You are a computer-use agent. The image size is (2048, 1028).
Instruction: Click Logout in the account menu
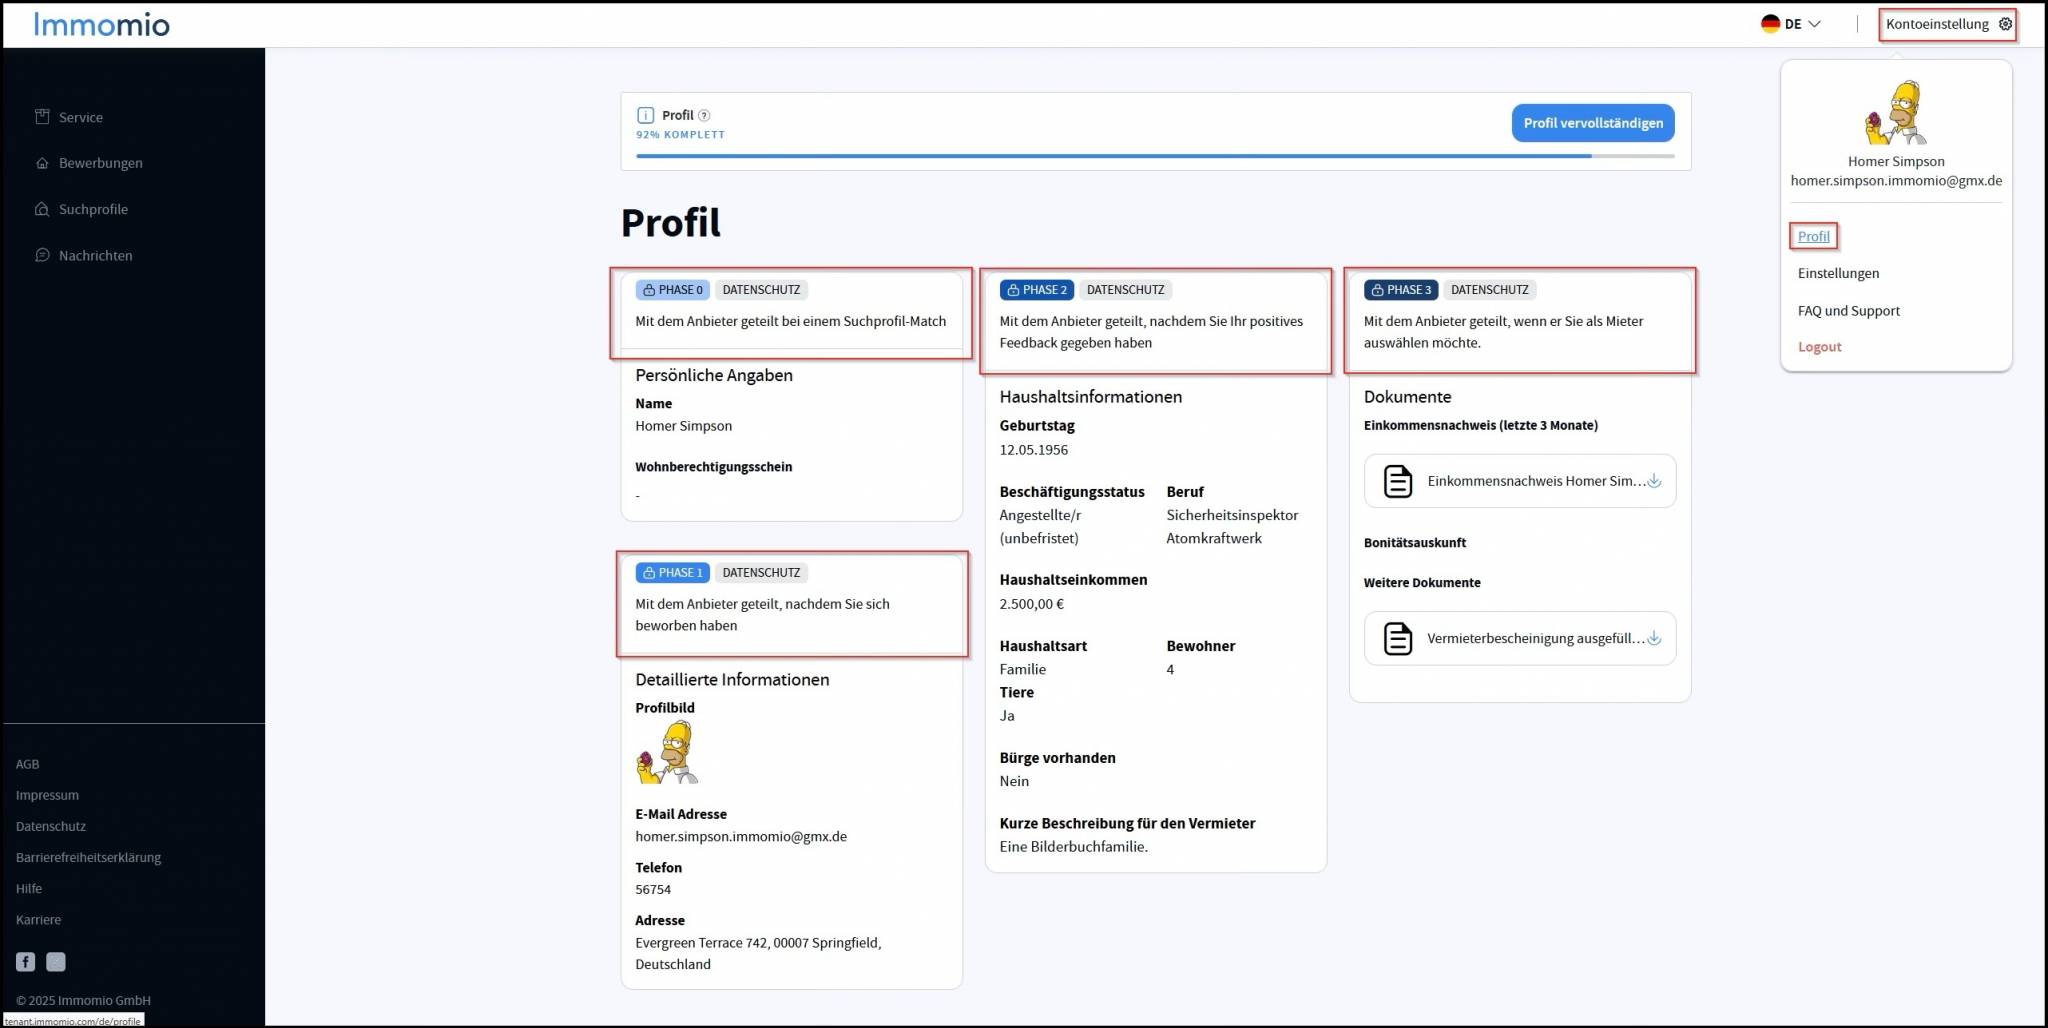click(x=1819, y=347)
